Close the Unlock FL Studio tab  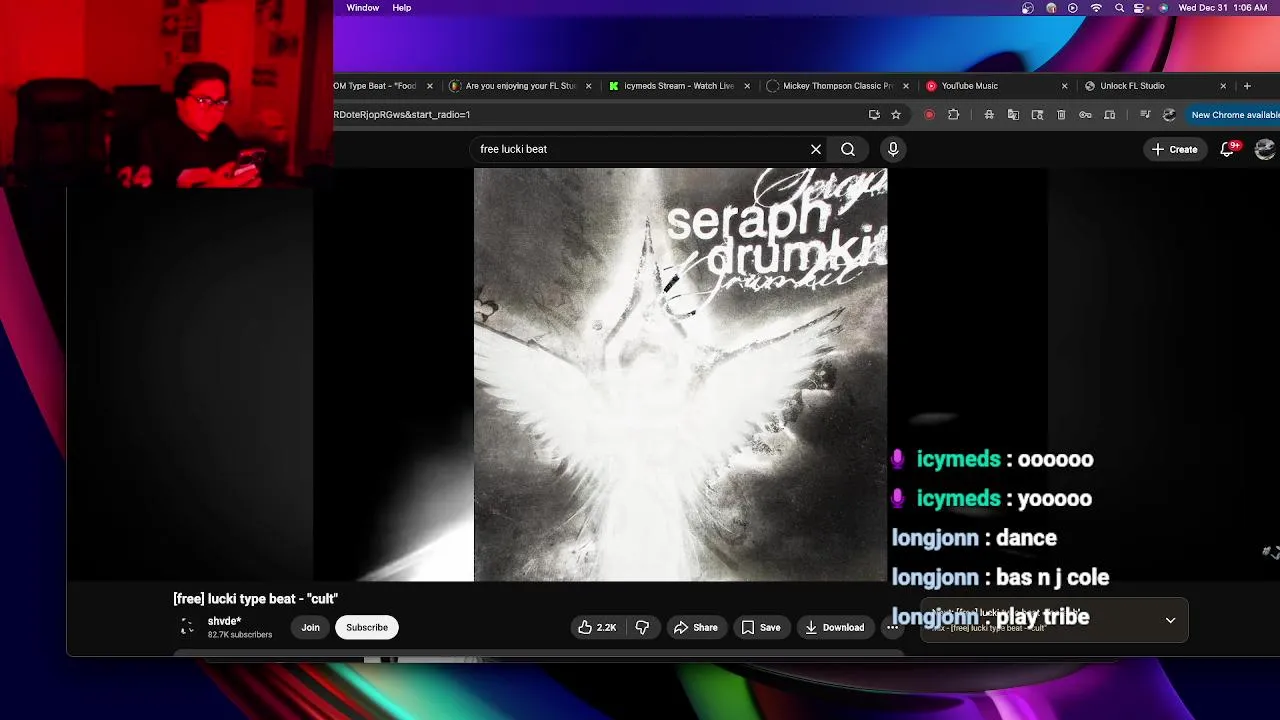(x=1223, y=86)
